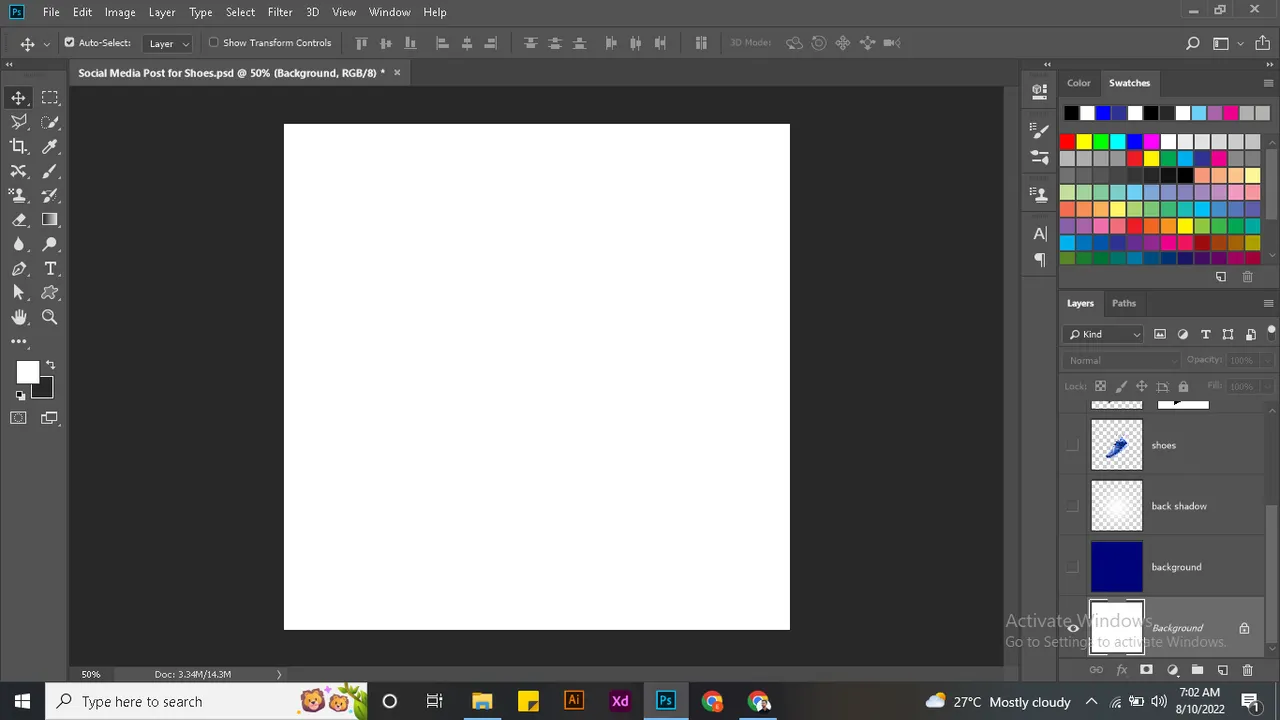Select the Eyedropper tool
Image resolution: width=1280 pixels, height=720 pixels.
[x=50, y=147]
